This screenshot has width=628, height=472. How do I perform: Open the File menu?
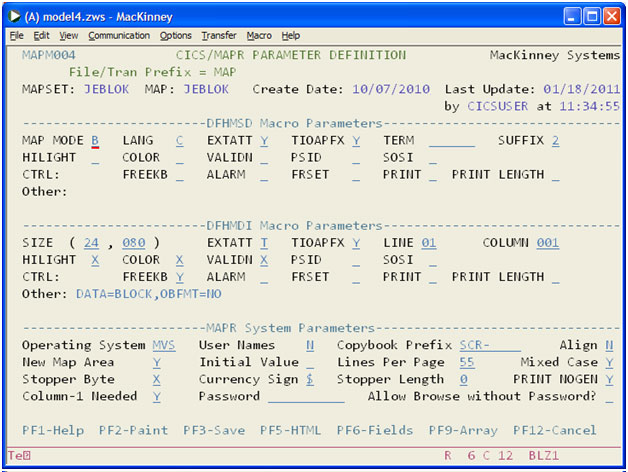tap(16, 36)
